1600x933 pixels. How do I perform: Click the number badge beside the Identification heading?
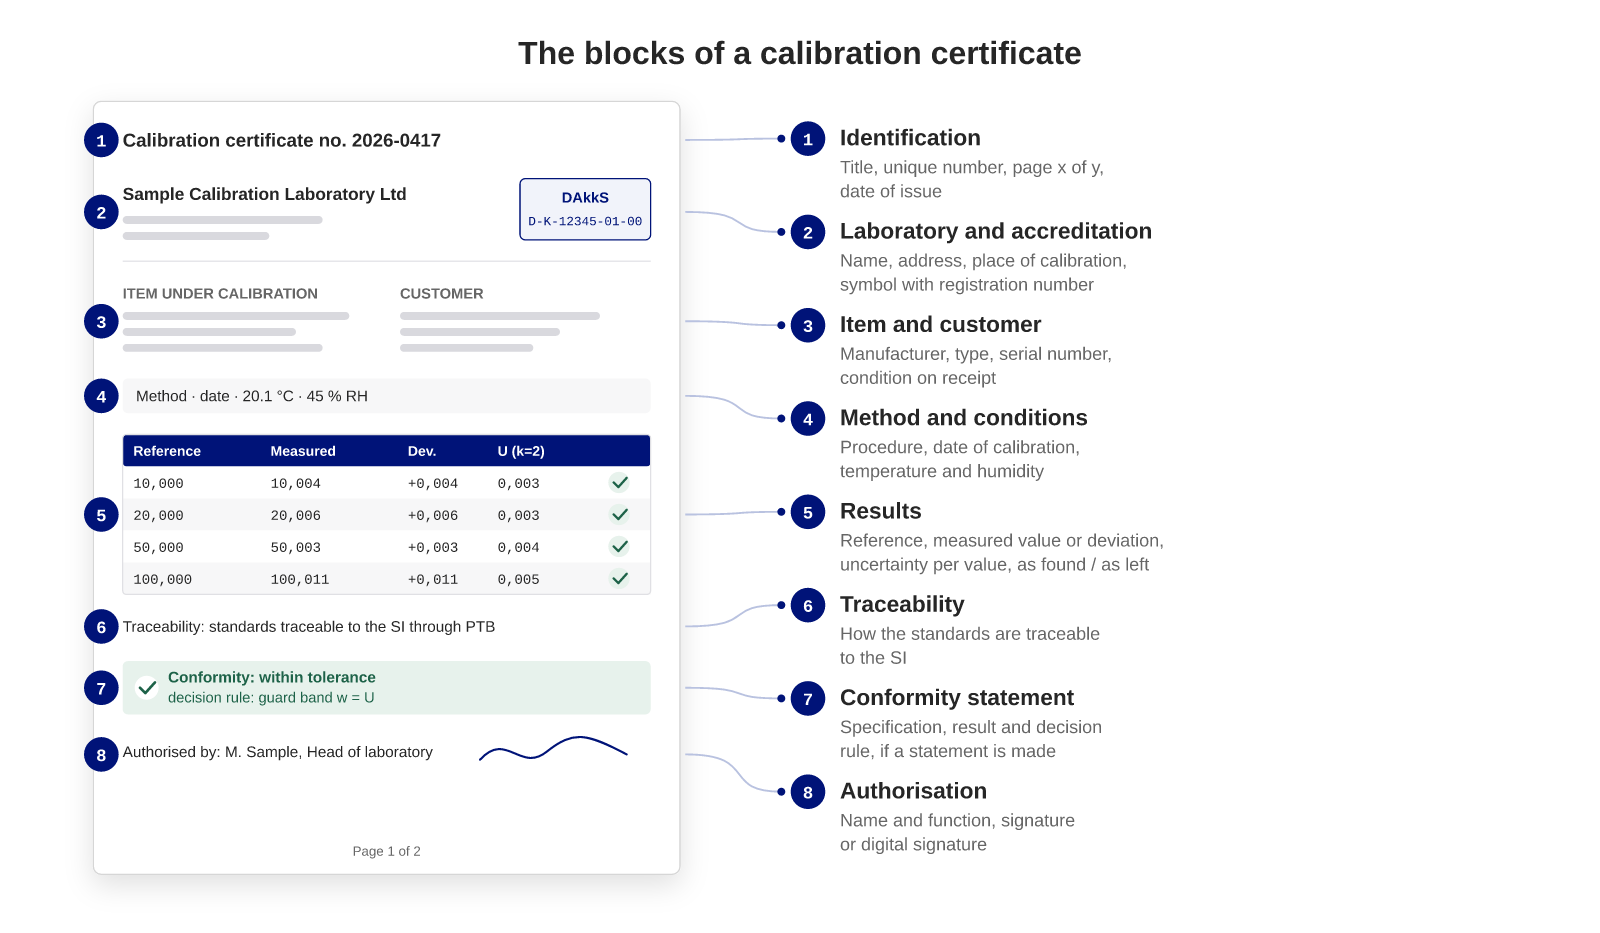click(x=808, y=139)
